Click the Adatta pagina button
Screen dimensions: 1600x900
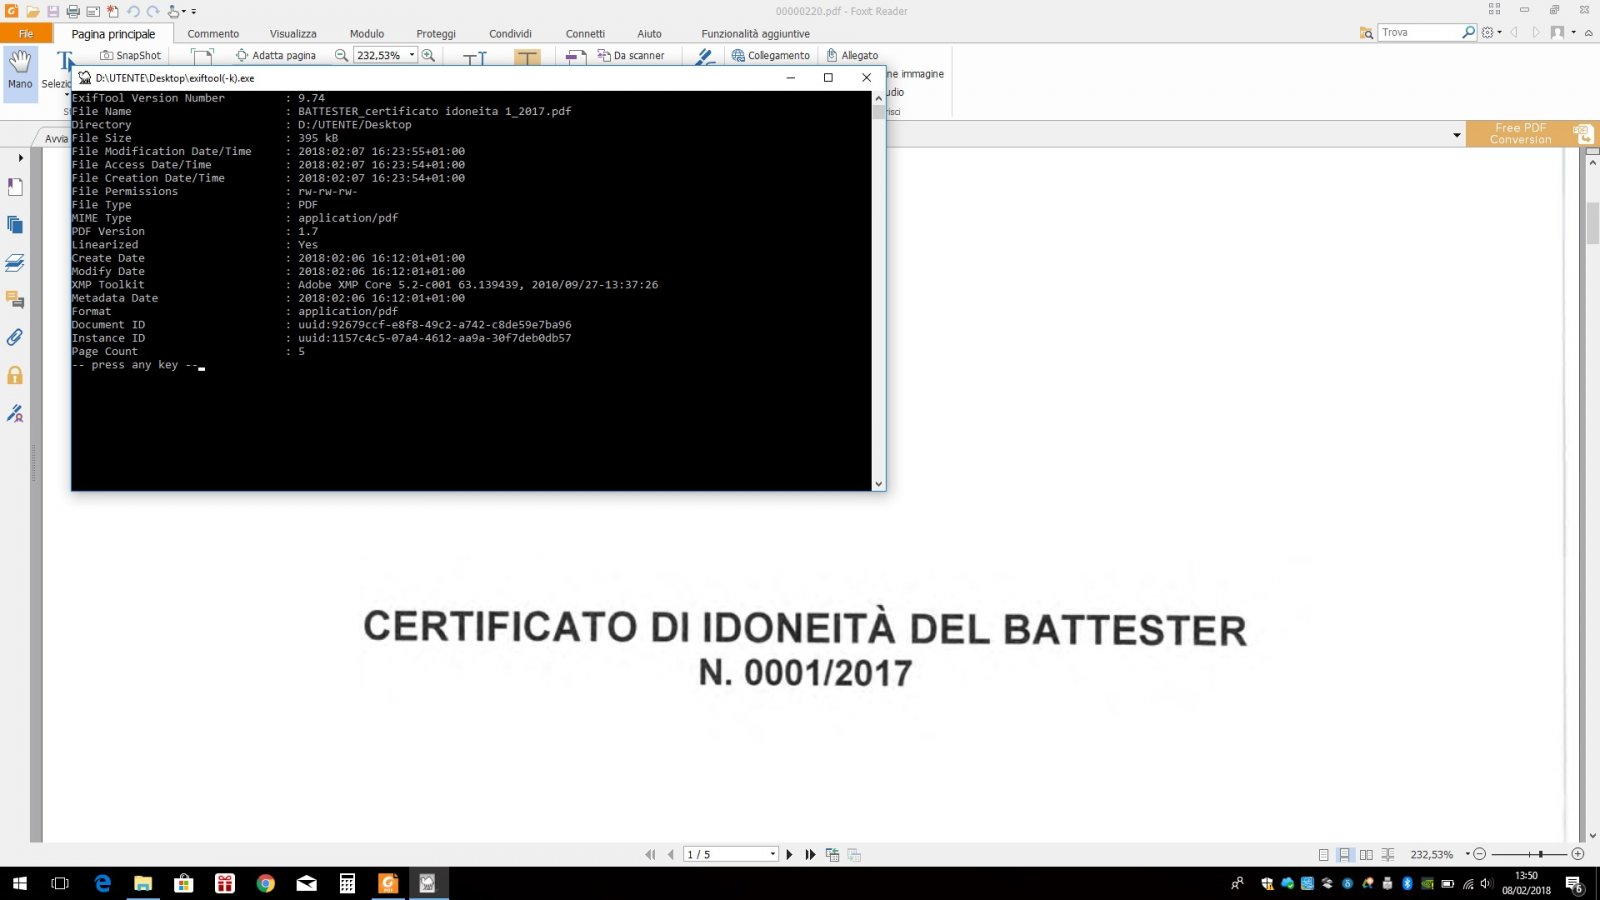click(276, 55)
